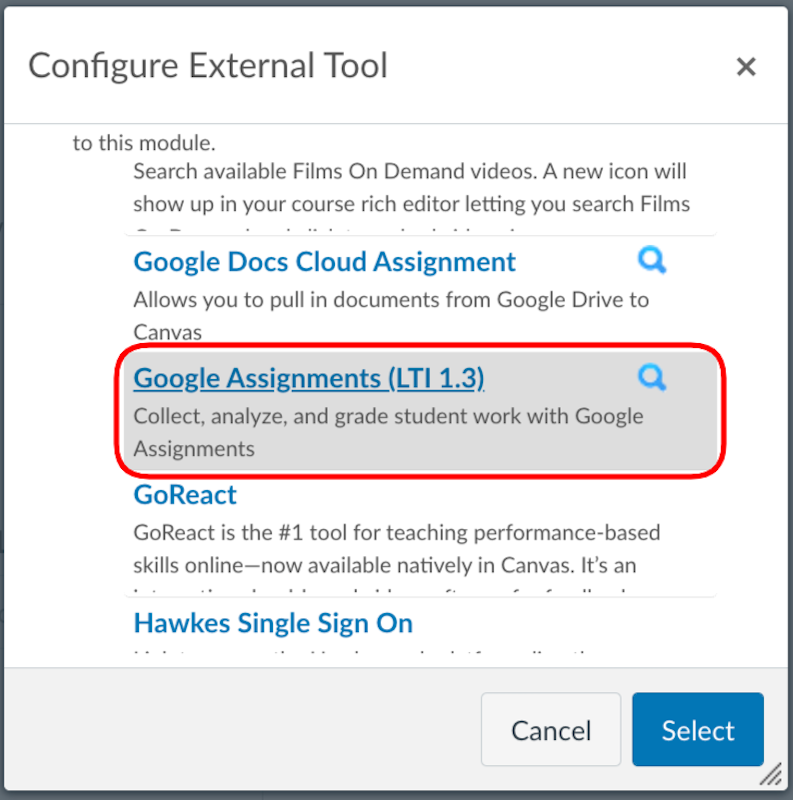793x800 pixels.
Task: Click the magnifier icon beside Google Assignments (LTI 1.3)
Action: [652, 377]
